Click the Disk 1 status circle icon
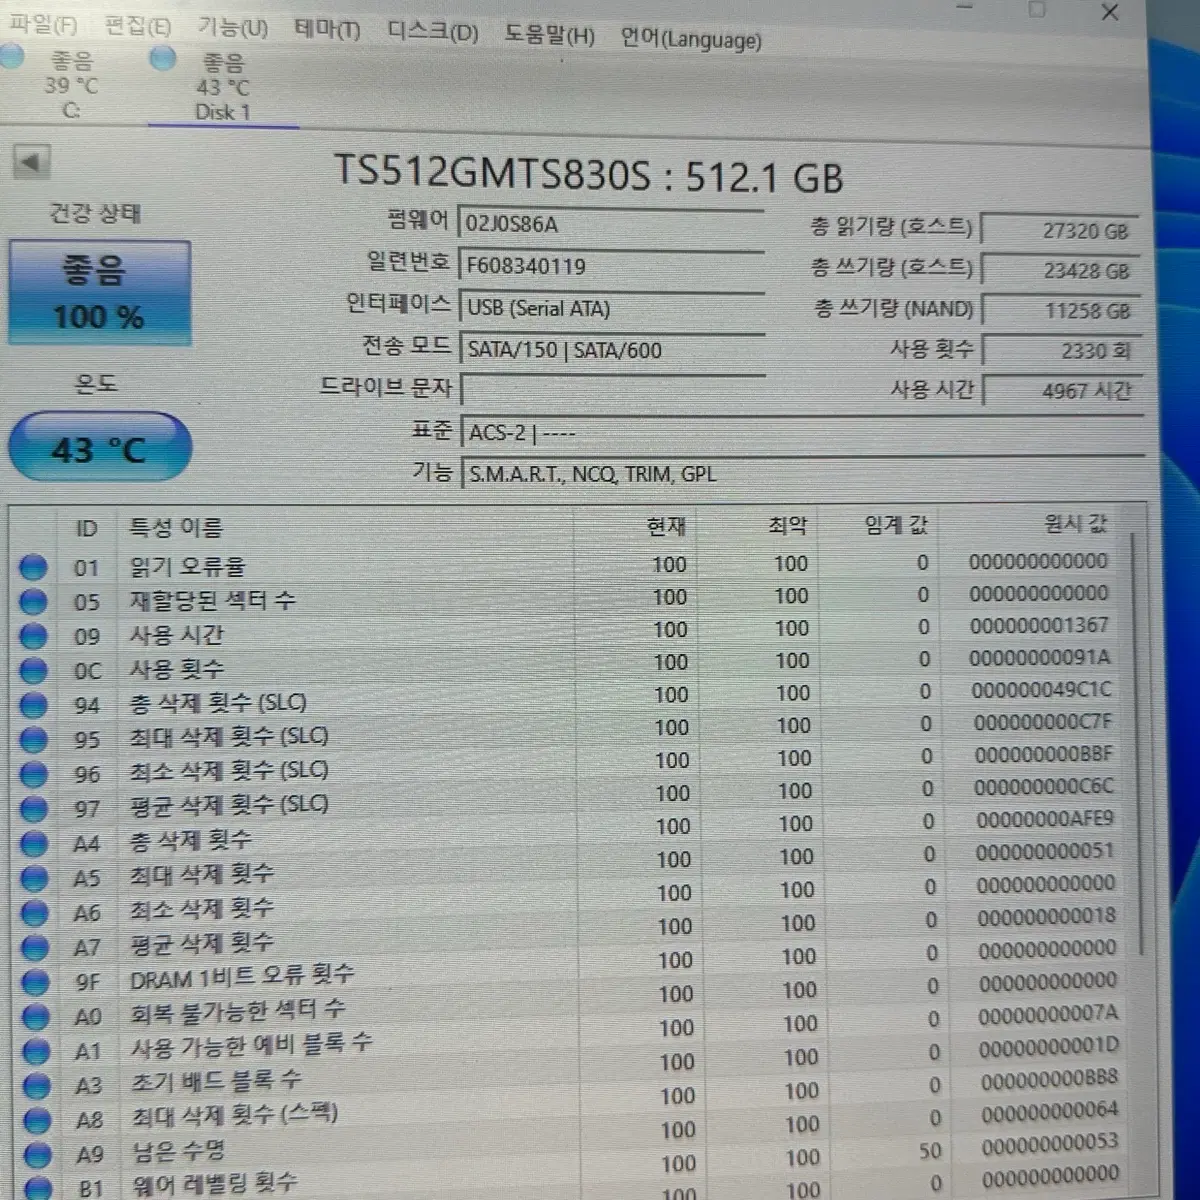 coord(162,59)
